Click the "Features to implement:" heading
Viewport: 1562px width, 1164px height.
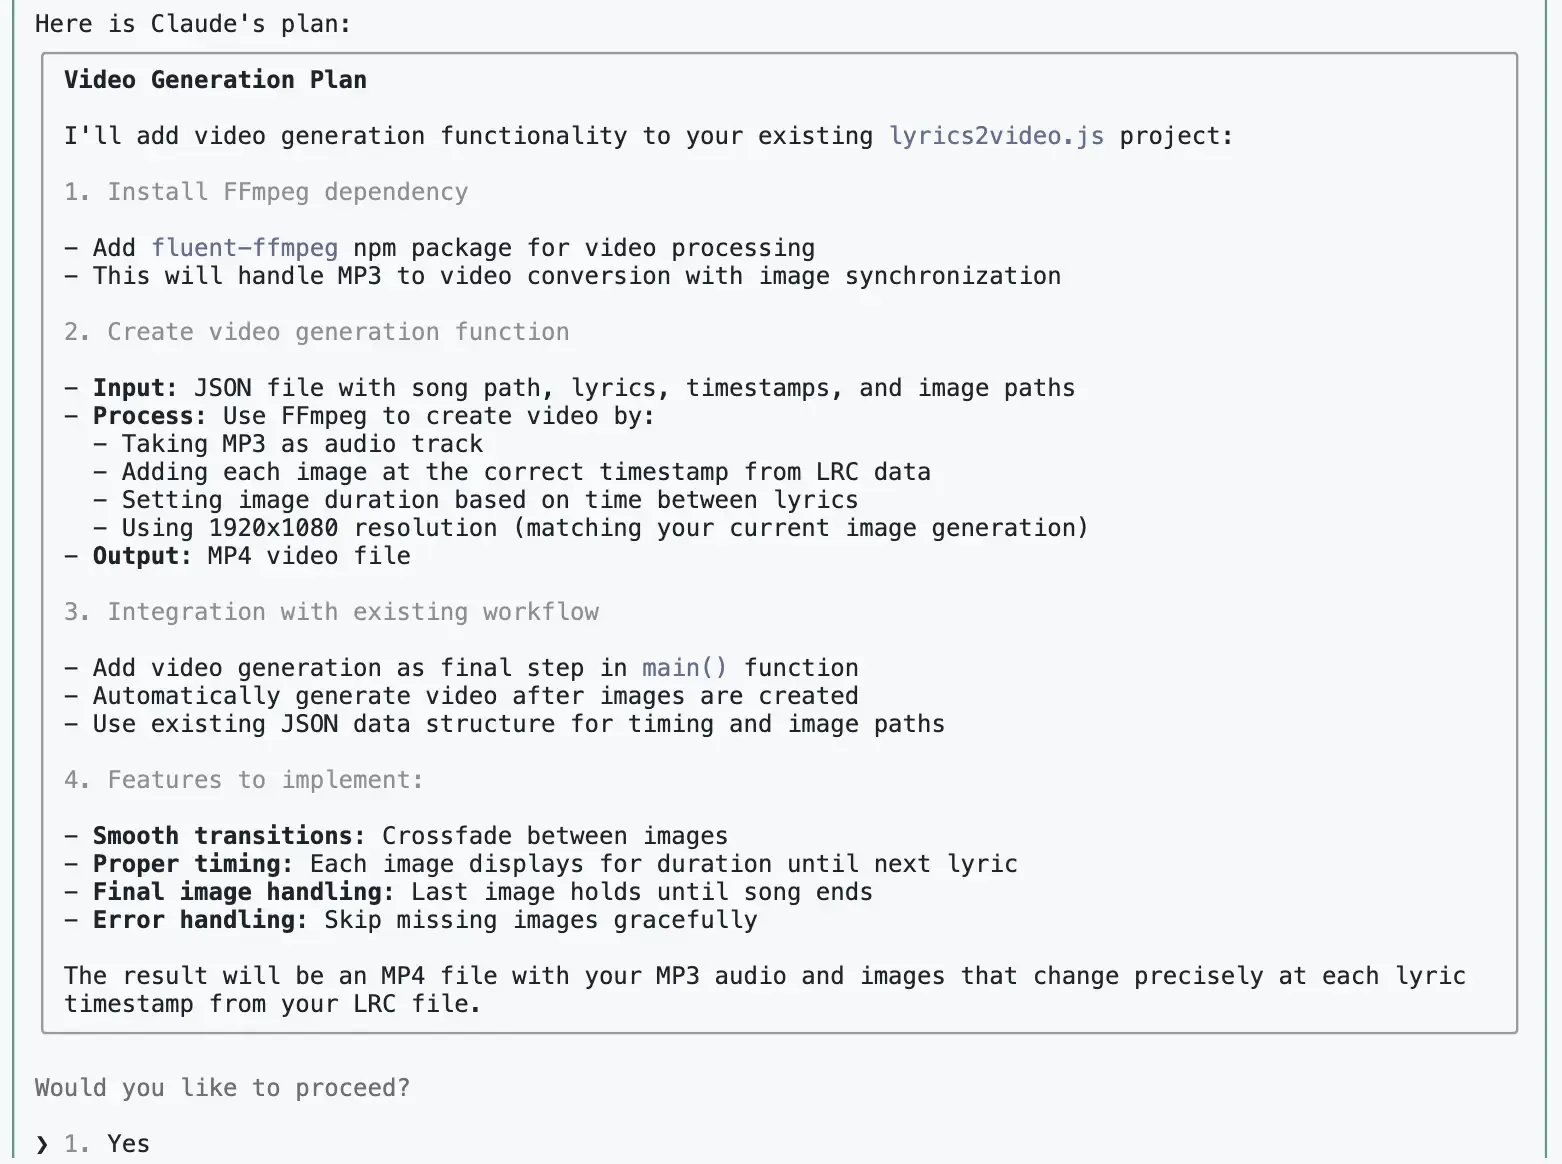[x=265, y=780]
